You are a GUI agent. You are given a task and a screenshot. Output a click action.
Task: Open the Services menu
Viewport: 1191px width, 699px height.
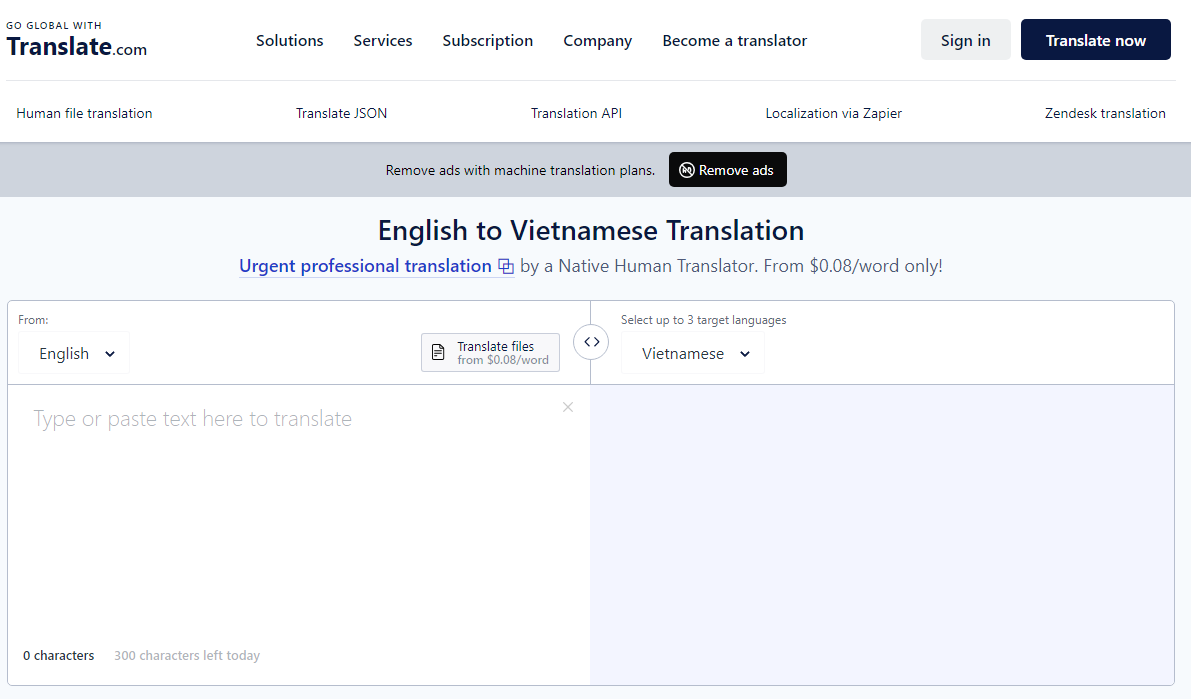coord(382,41)
